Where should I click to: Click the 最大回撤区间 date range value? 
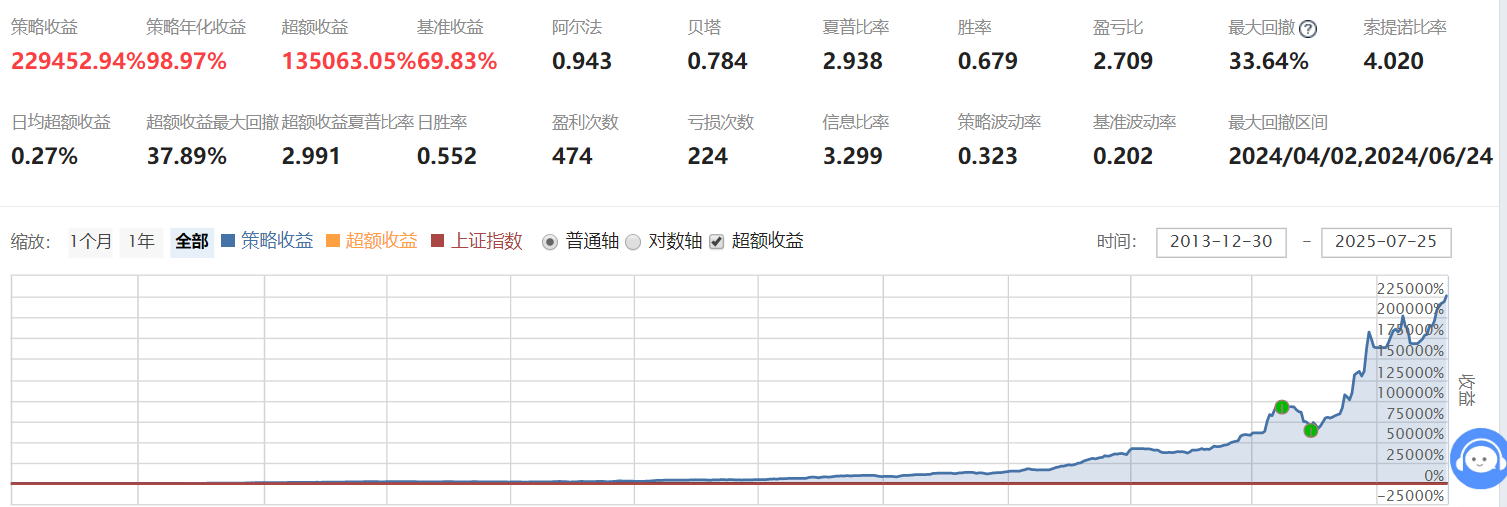coord(1360,156)
